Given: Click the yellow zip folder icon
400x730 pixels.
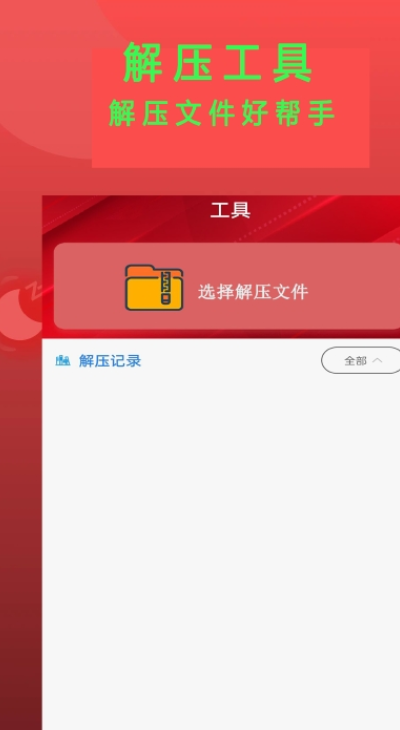Looking at the screenshot, I should click(154, 287).
